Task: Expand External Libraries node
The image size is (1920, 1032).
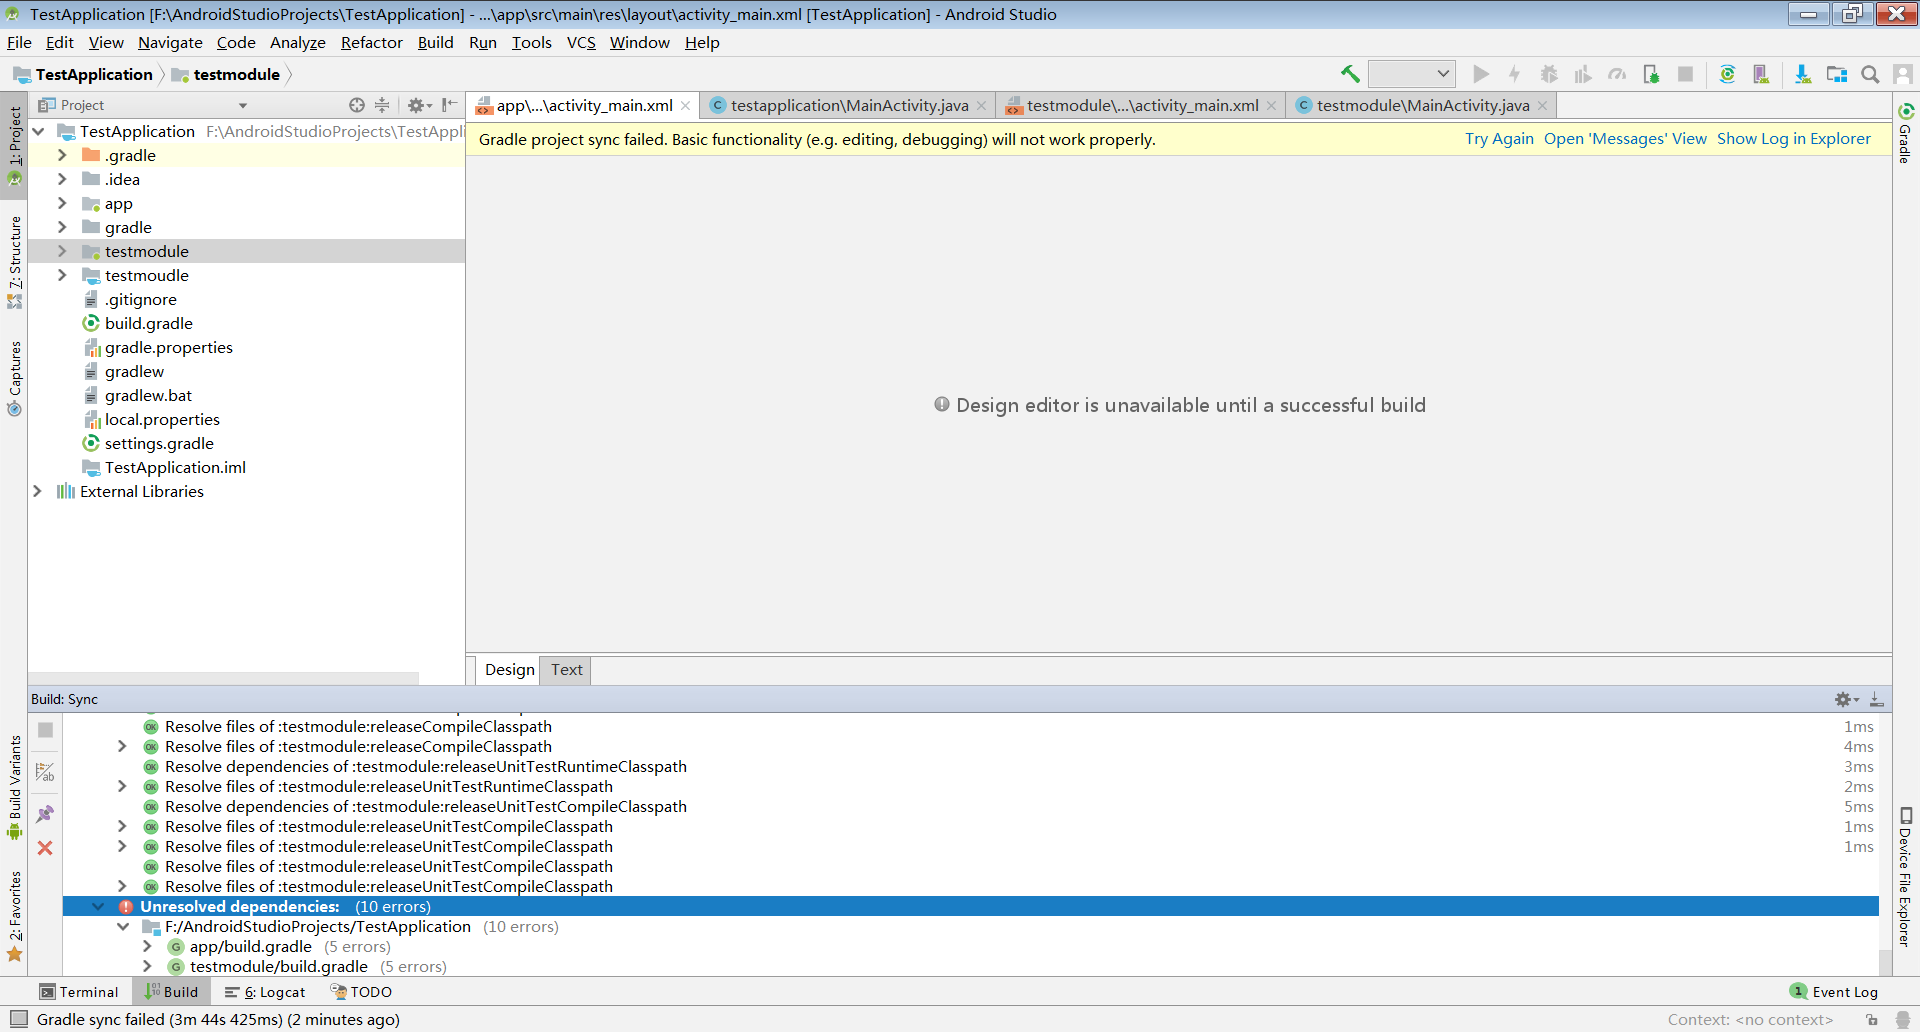Action: coord(38,491)
